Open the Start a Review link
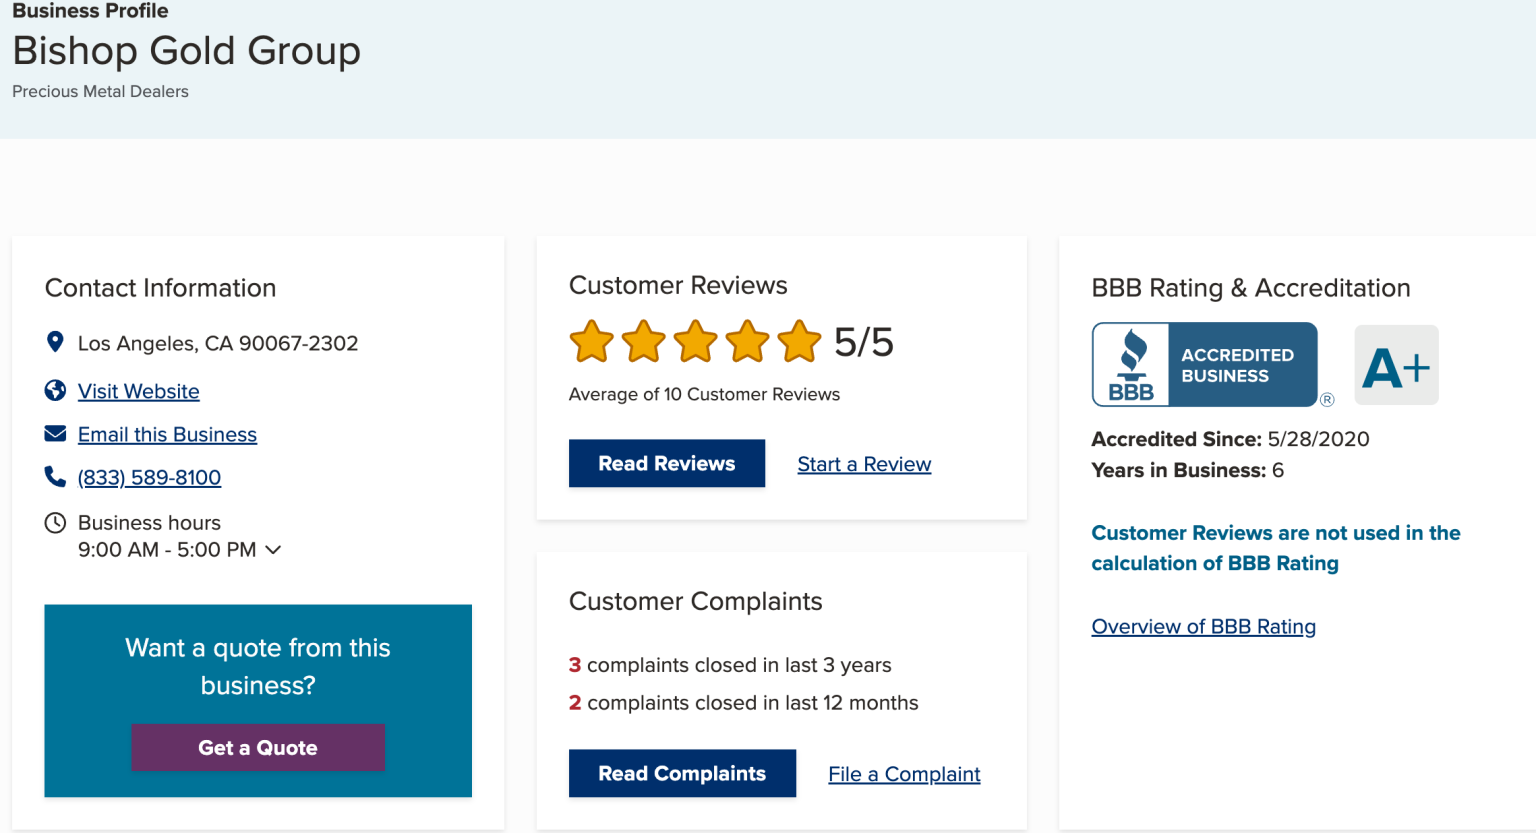 click(864, 464)
